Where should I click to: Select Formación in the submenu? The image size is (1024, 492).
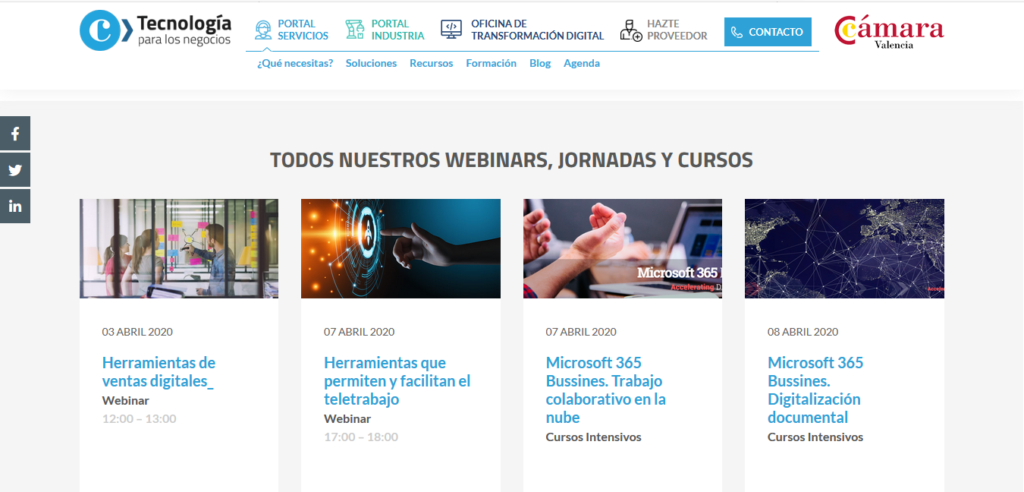tap(491, 63)
